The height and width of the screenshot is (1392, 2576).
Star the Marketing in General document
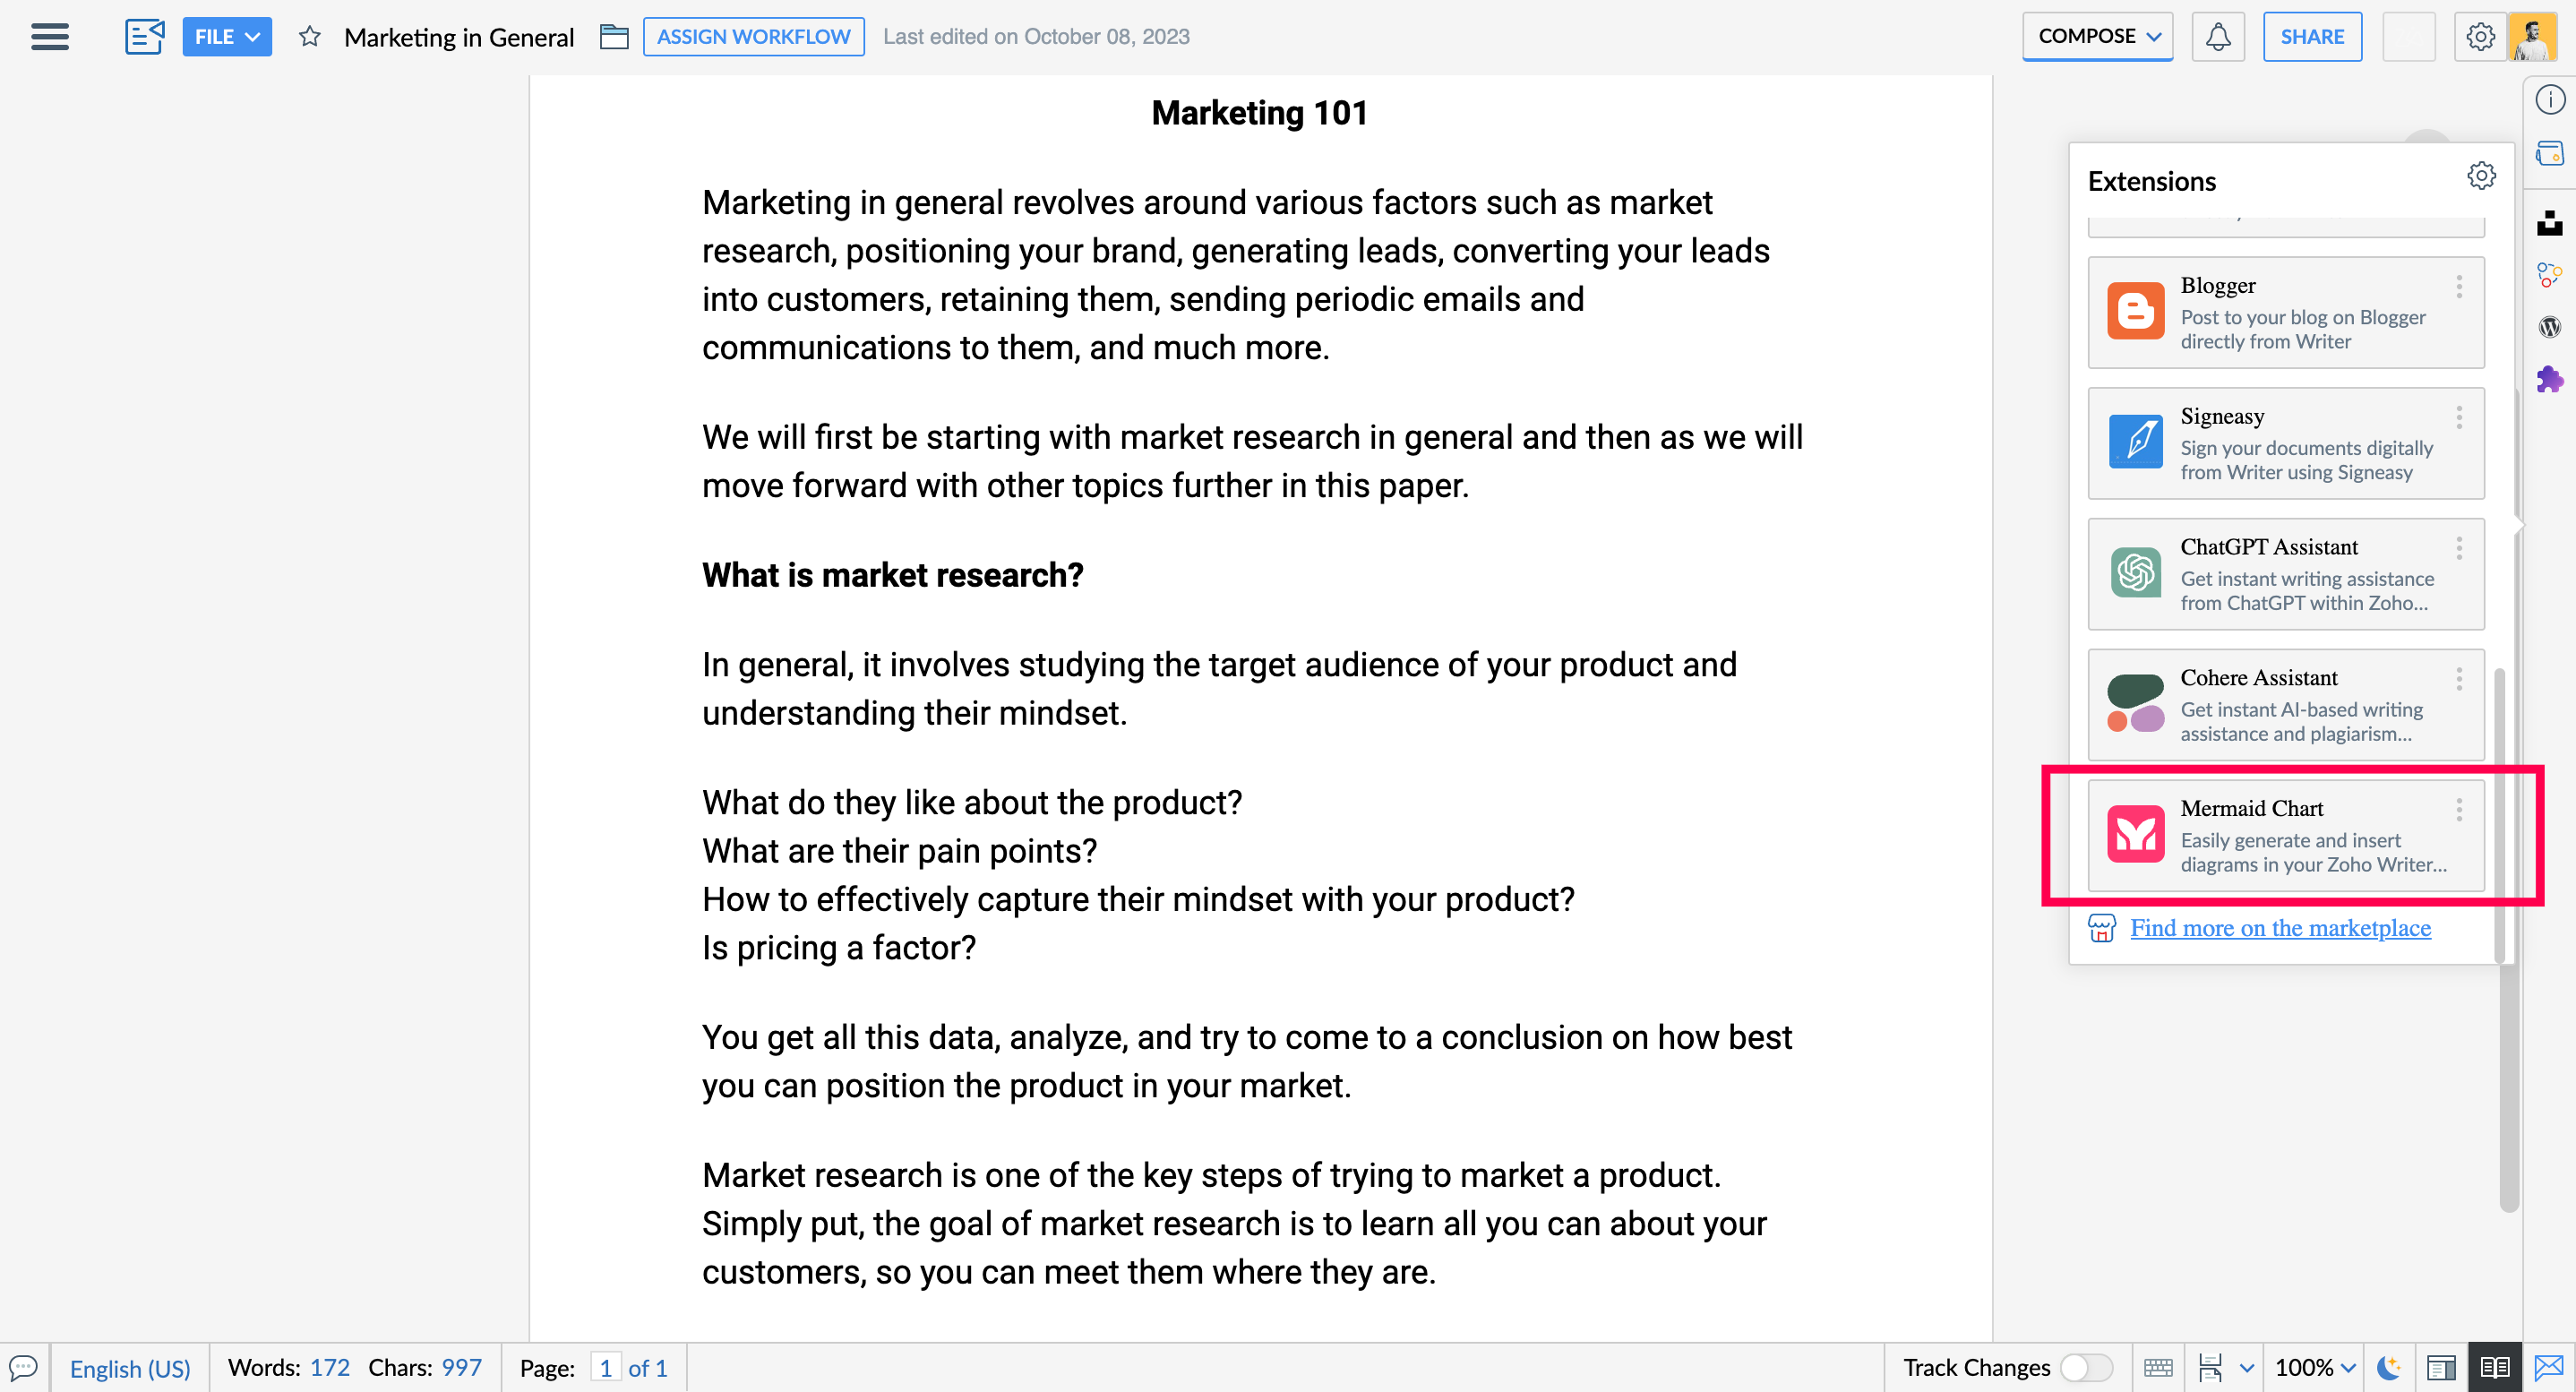point(310,37)
